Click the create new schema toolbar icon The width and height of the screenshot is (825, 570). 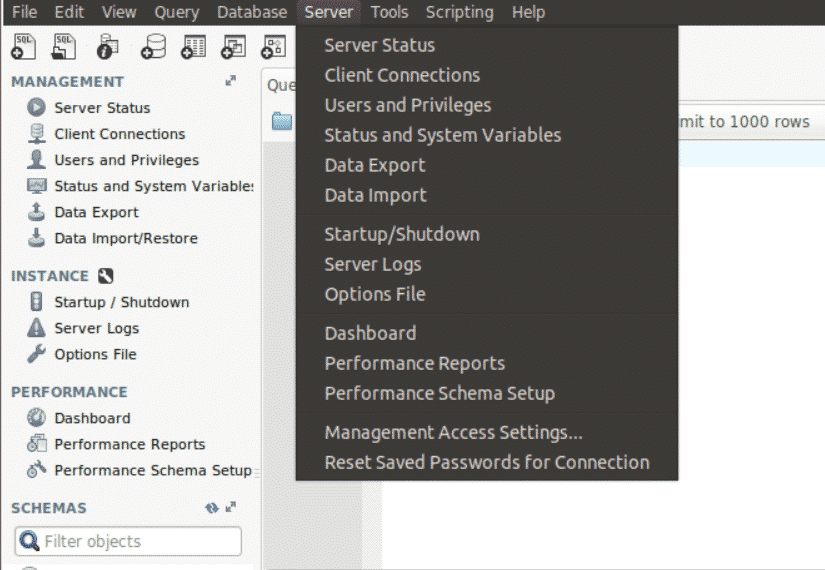coord(153,47)
